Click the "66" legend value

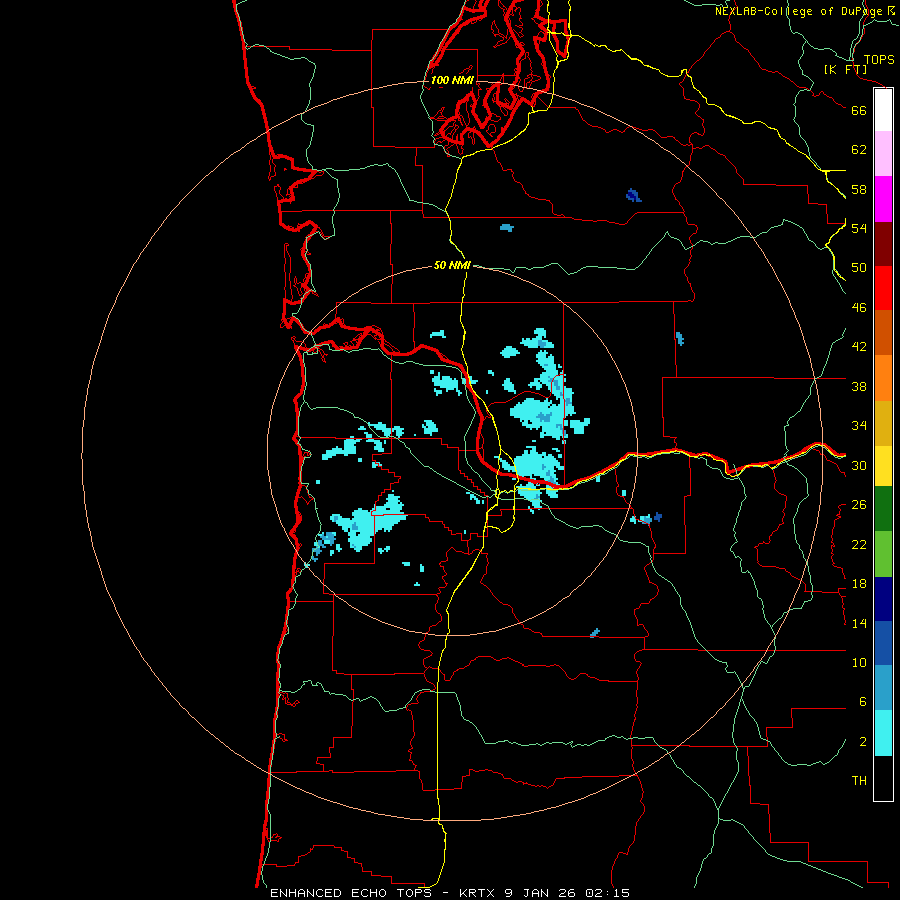[859, 110]
